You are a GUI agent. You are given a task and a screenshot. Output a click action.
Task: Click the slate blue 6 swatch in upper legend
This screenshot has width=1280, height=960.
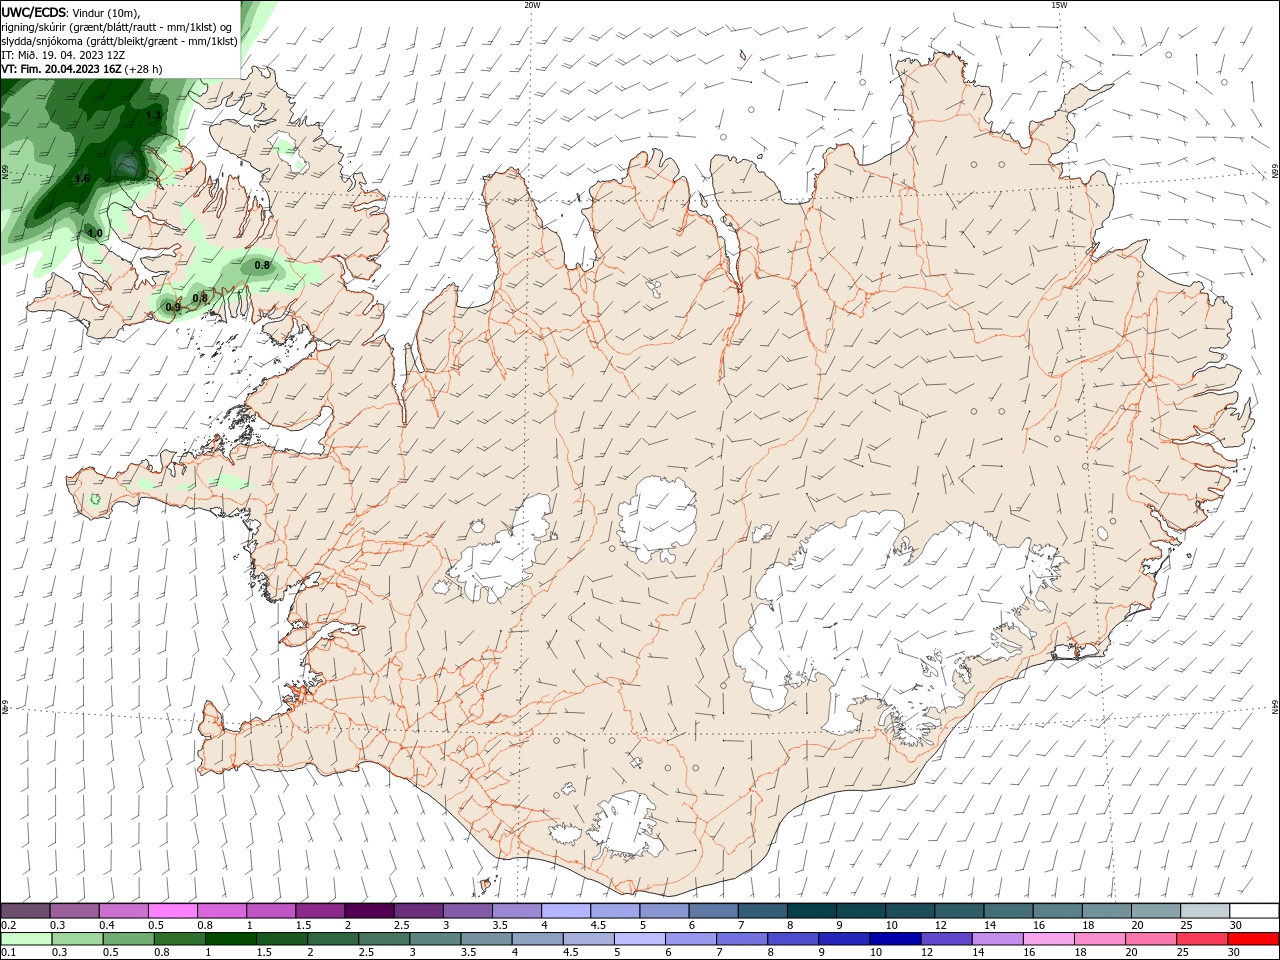pos(714,911)
